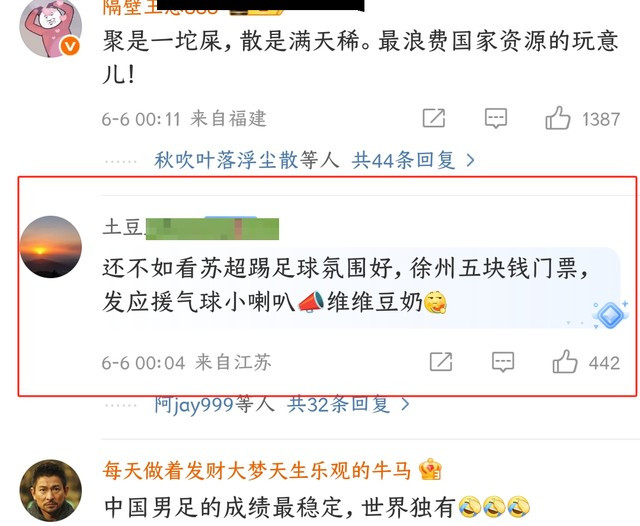640x526 pixels.
Task: Open the pink cartoon avatar
Action: [51, 26]
